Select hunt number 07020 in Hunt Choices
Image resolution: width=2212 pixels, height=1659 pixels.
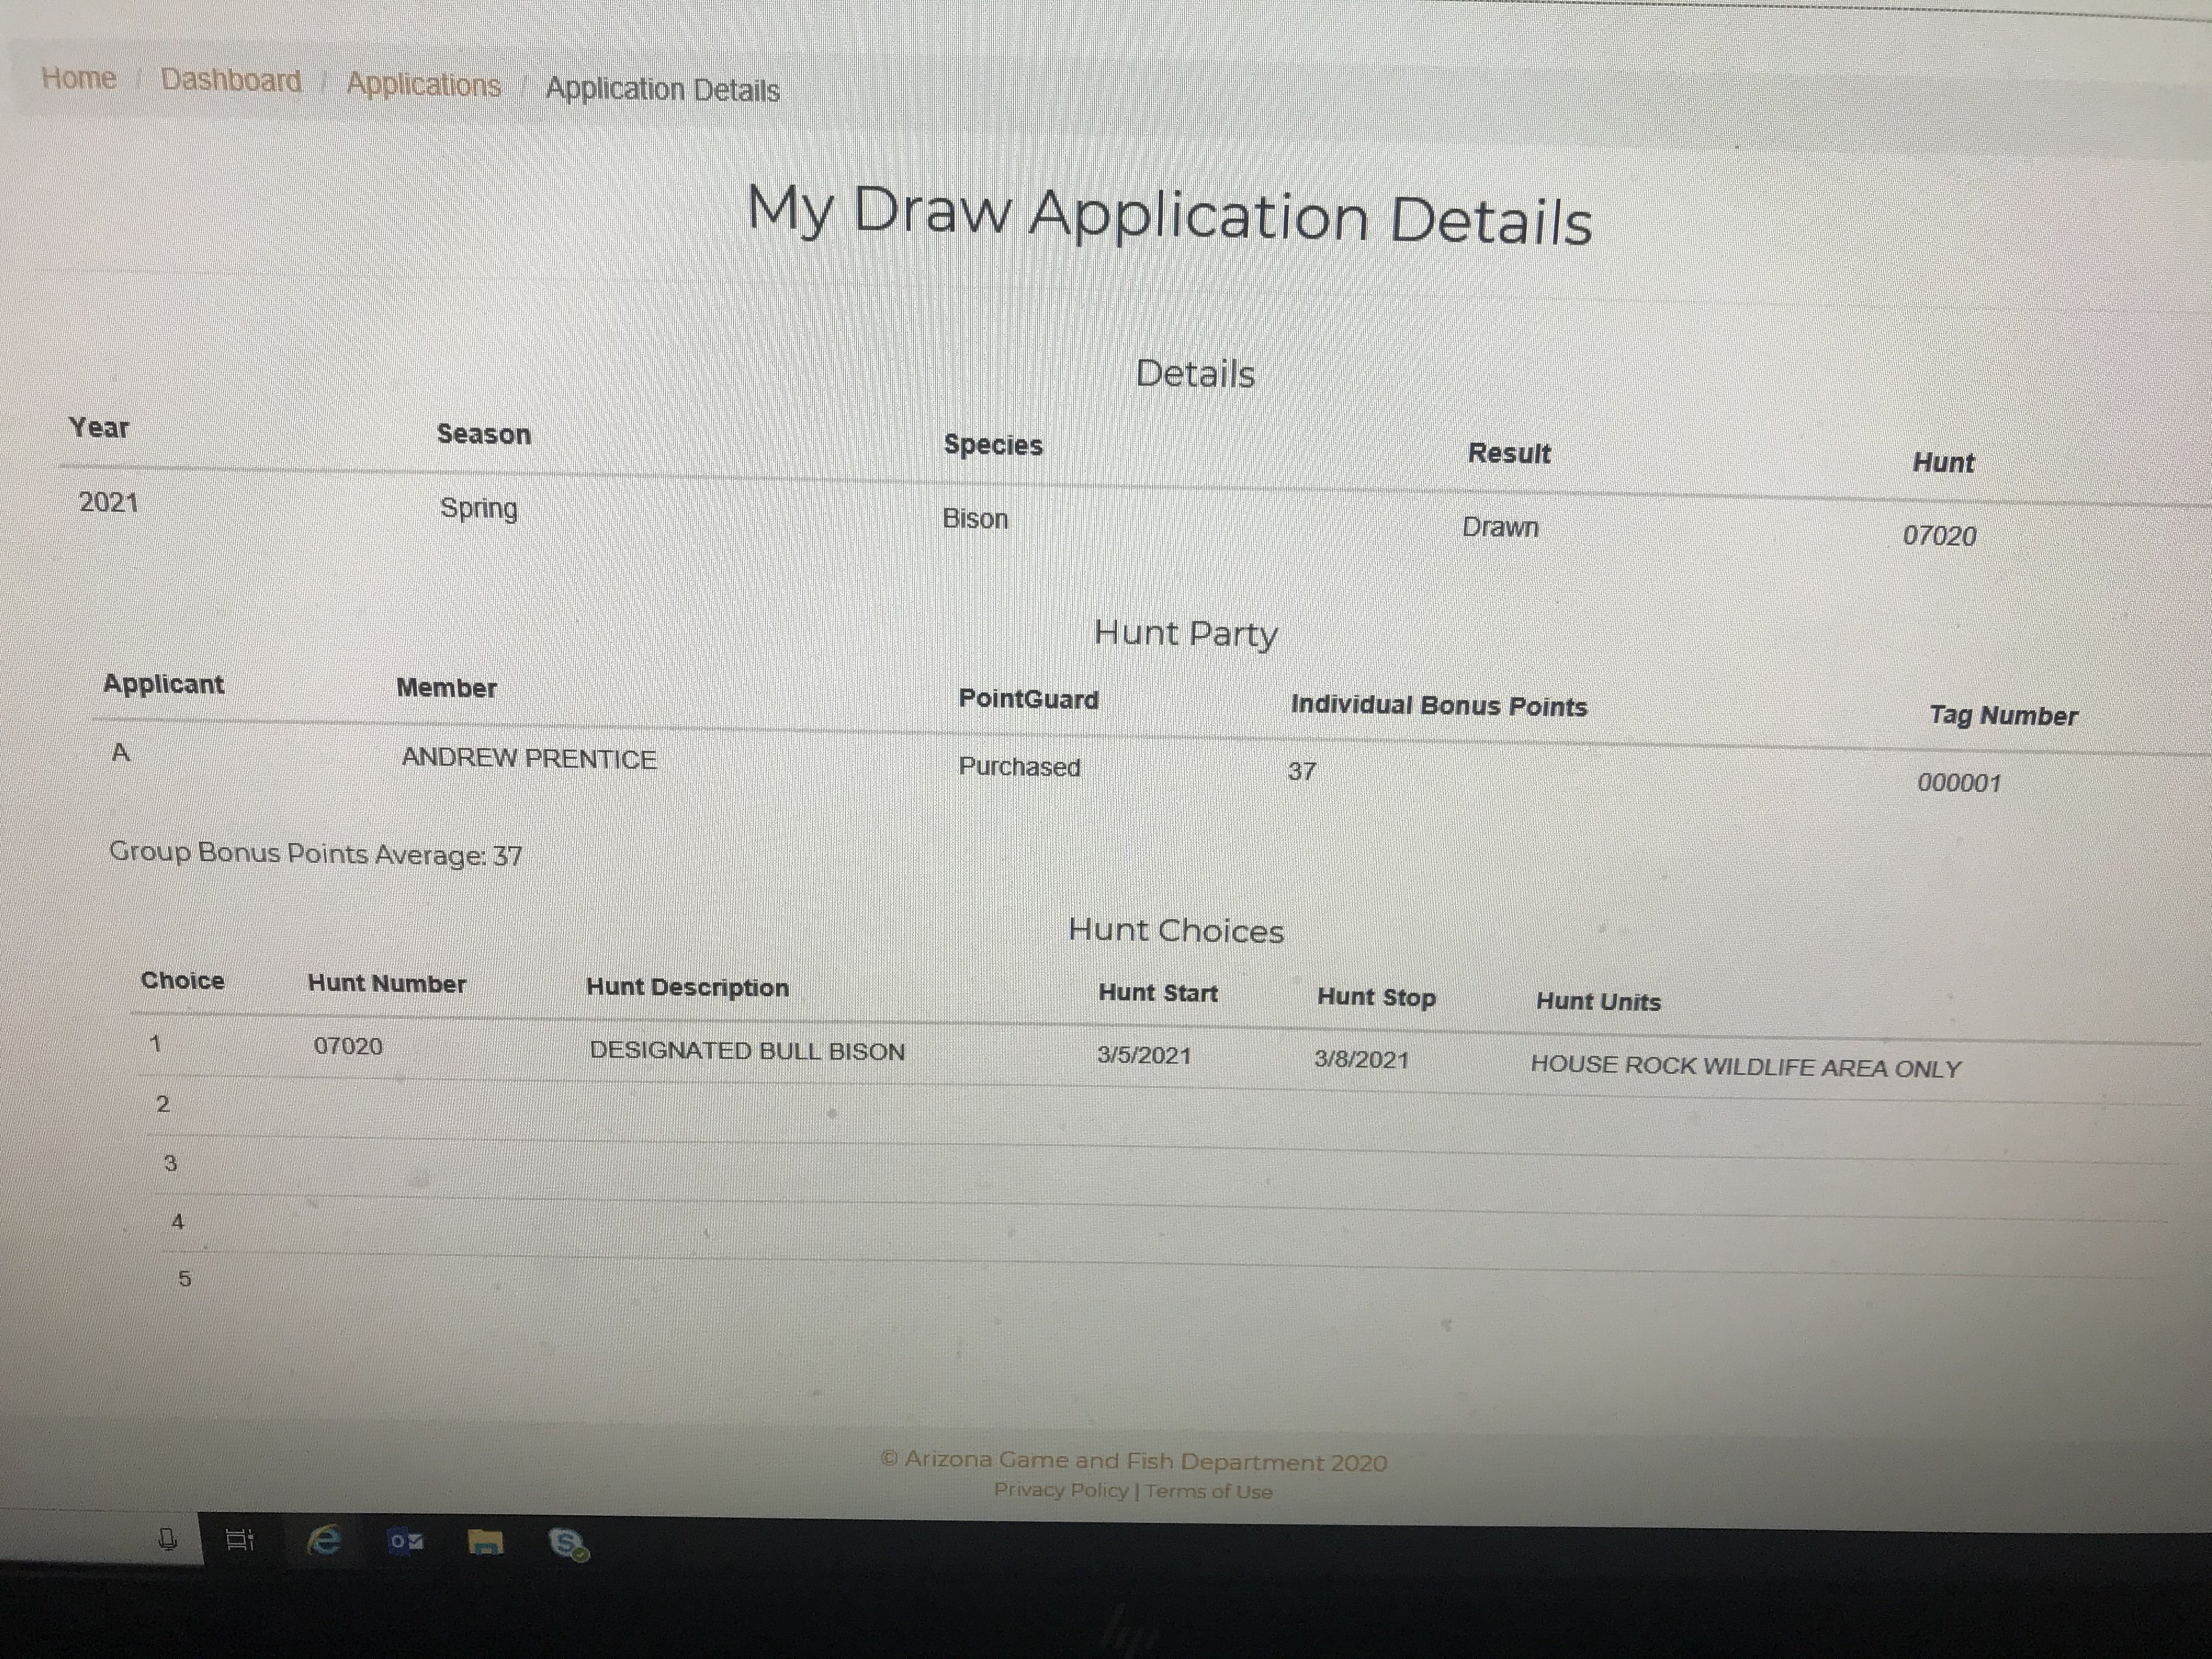(x=348, y=1046)
